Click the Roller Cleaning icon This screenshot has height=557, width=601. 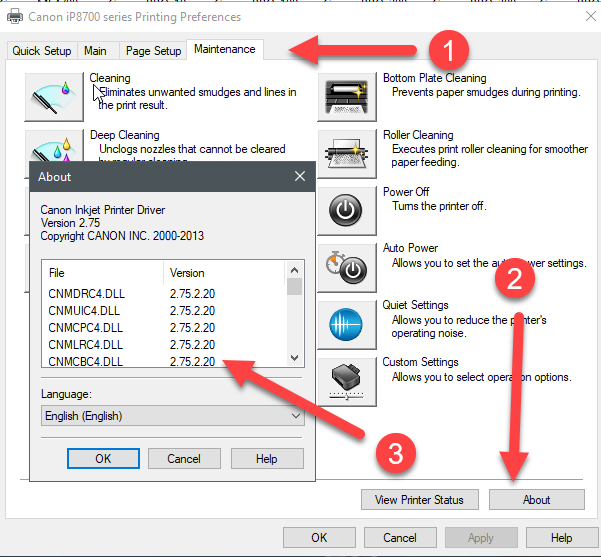[x=347, y=154]
